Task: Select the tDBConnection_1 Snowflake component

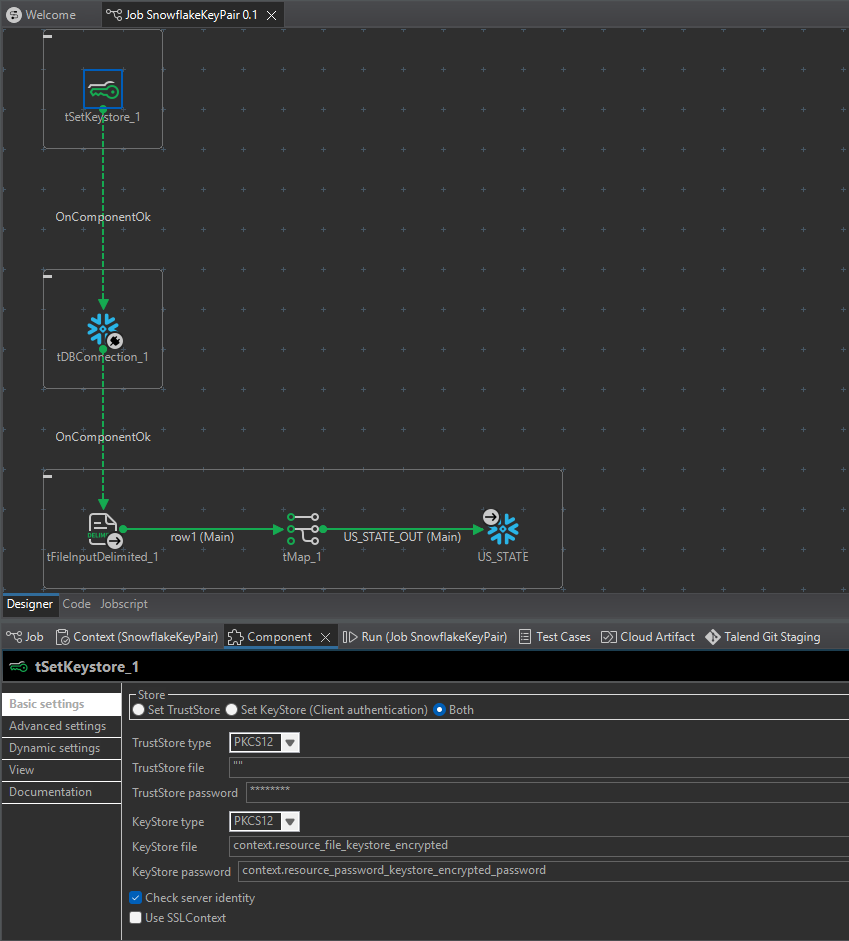Action: (x=103, y=328)
